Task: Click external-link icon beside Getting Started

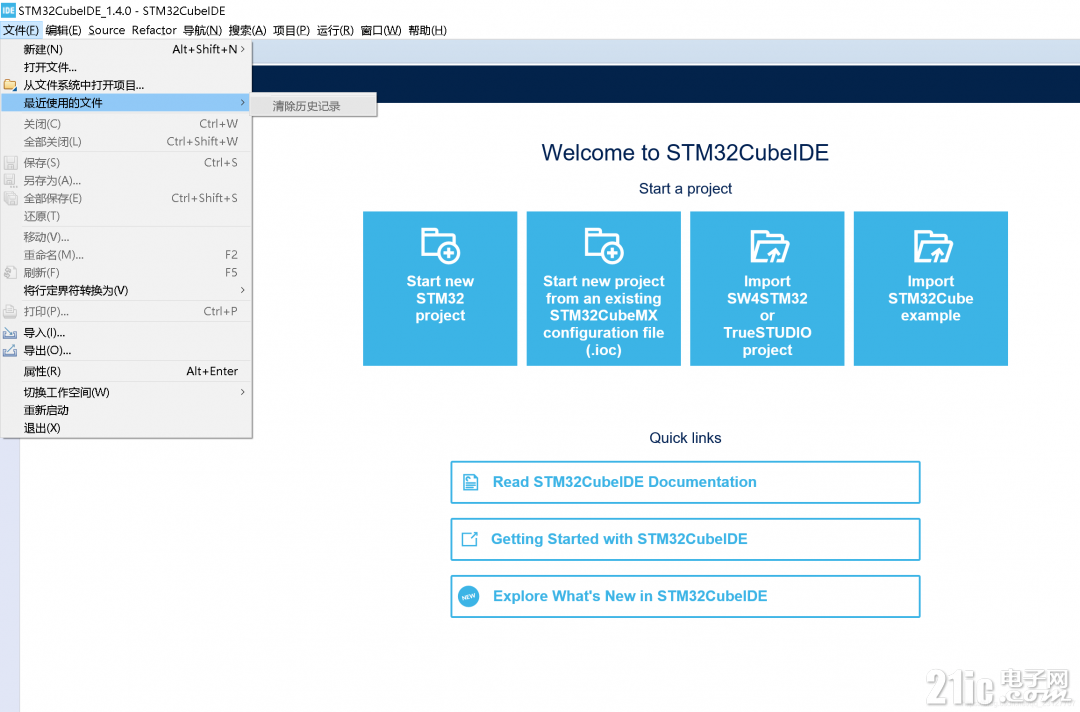Action: (x=469, y=539)
